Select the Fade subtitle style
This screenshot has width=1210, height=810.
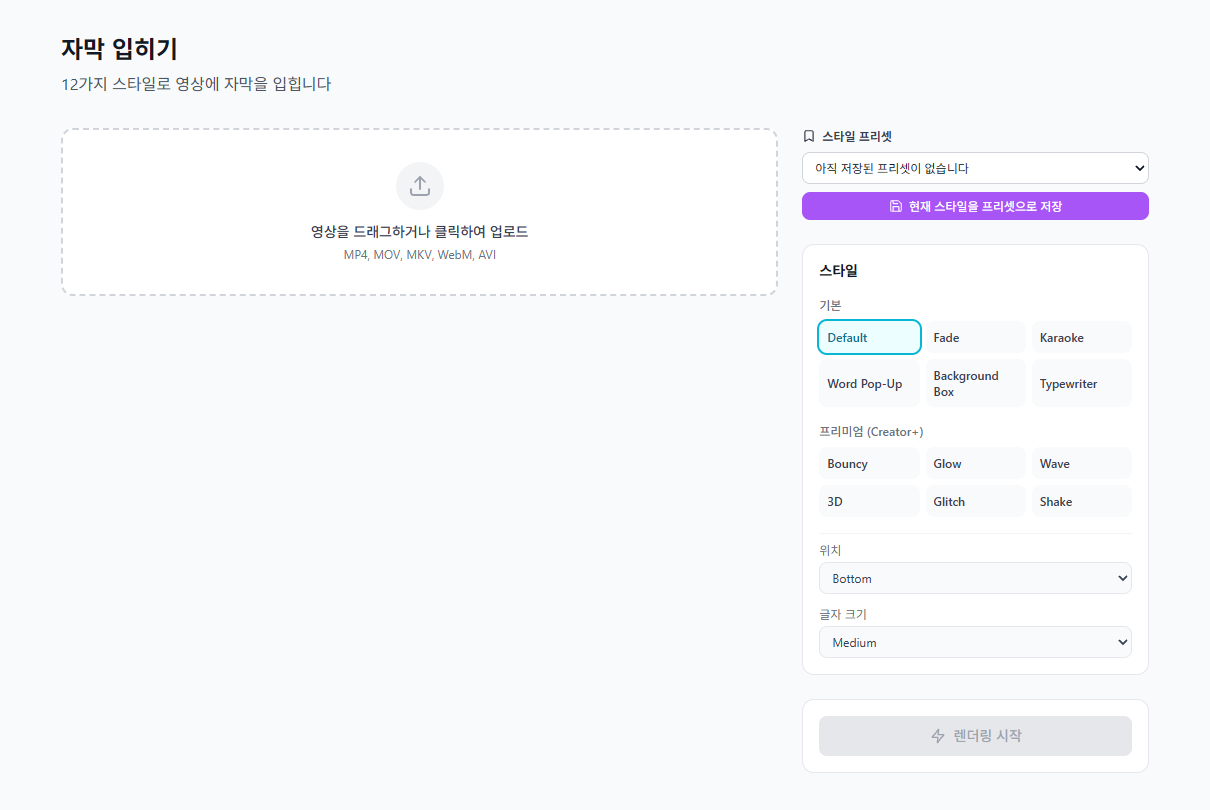point(975,338)
